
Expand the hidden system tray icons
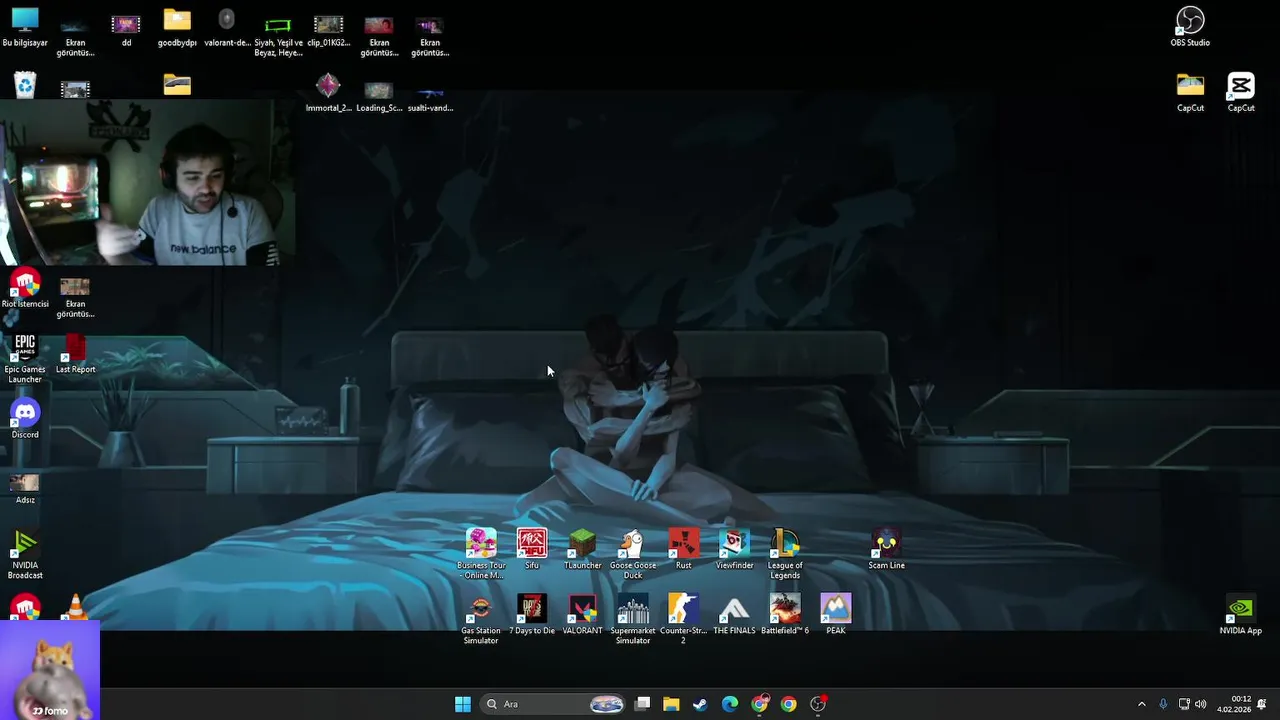tap(1142, 704)
